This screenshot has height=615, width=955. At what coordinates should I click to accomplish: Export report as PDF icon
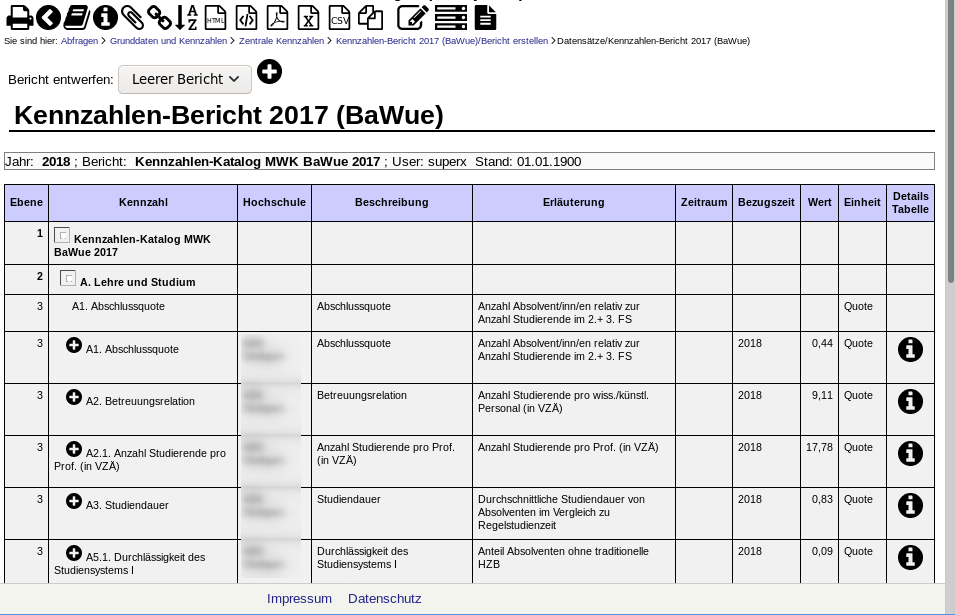[x=277, y=17]
